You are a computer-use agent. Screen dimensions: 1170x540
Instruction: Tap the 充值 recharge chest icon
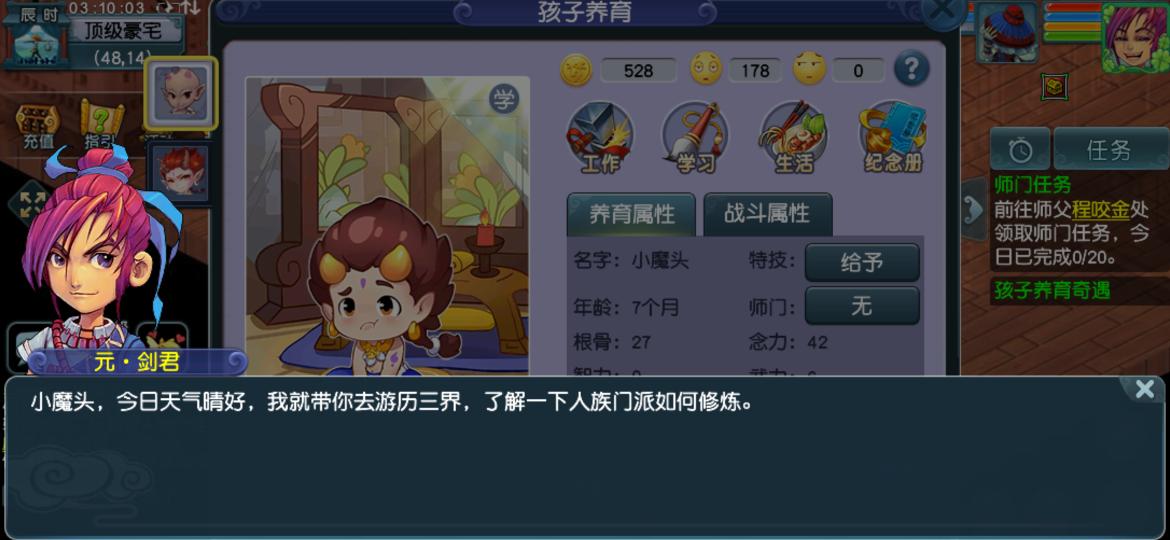[x=37, y=127]
